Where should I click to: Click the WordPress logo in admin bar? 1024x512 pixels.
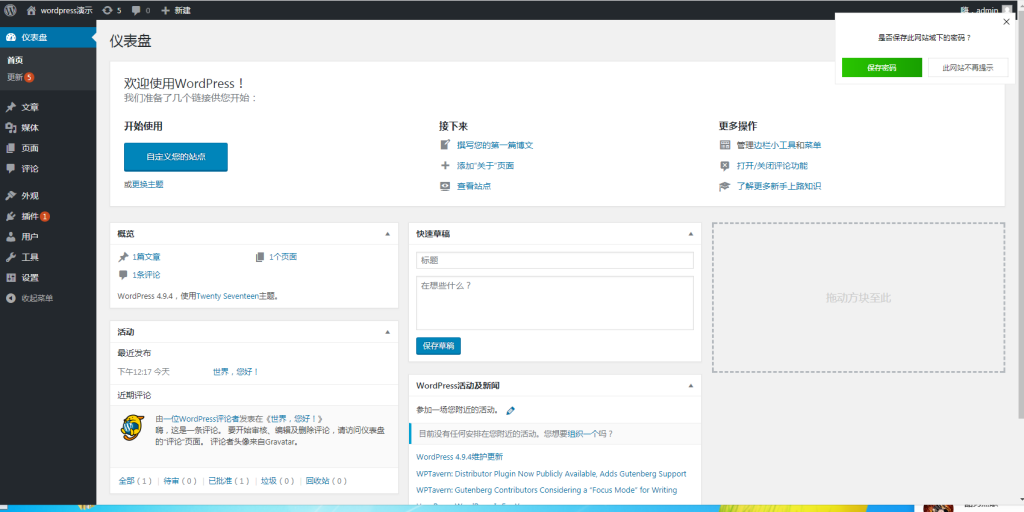pos(10,10)
